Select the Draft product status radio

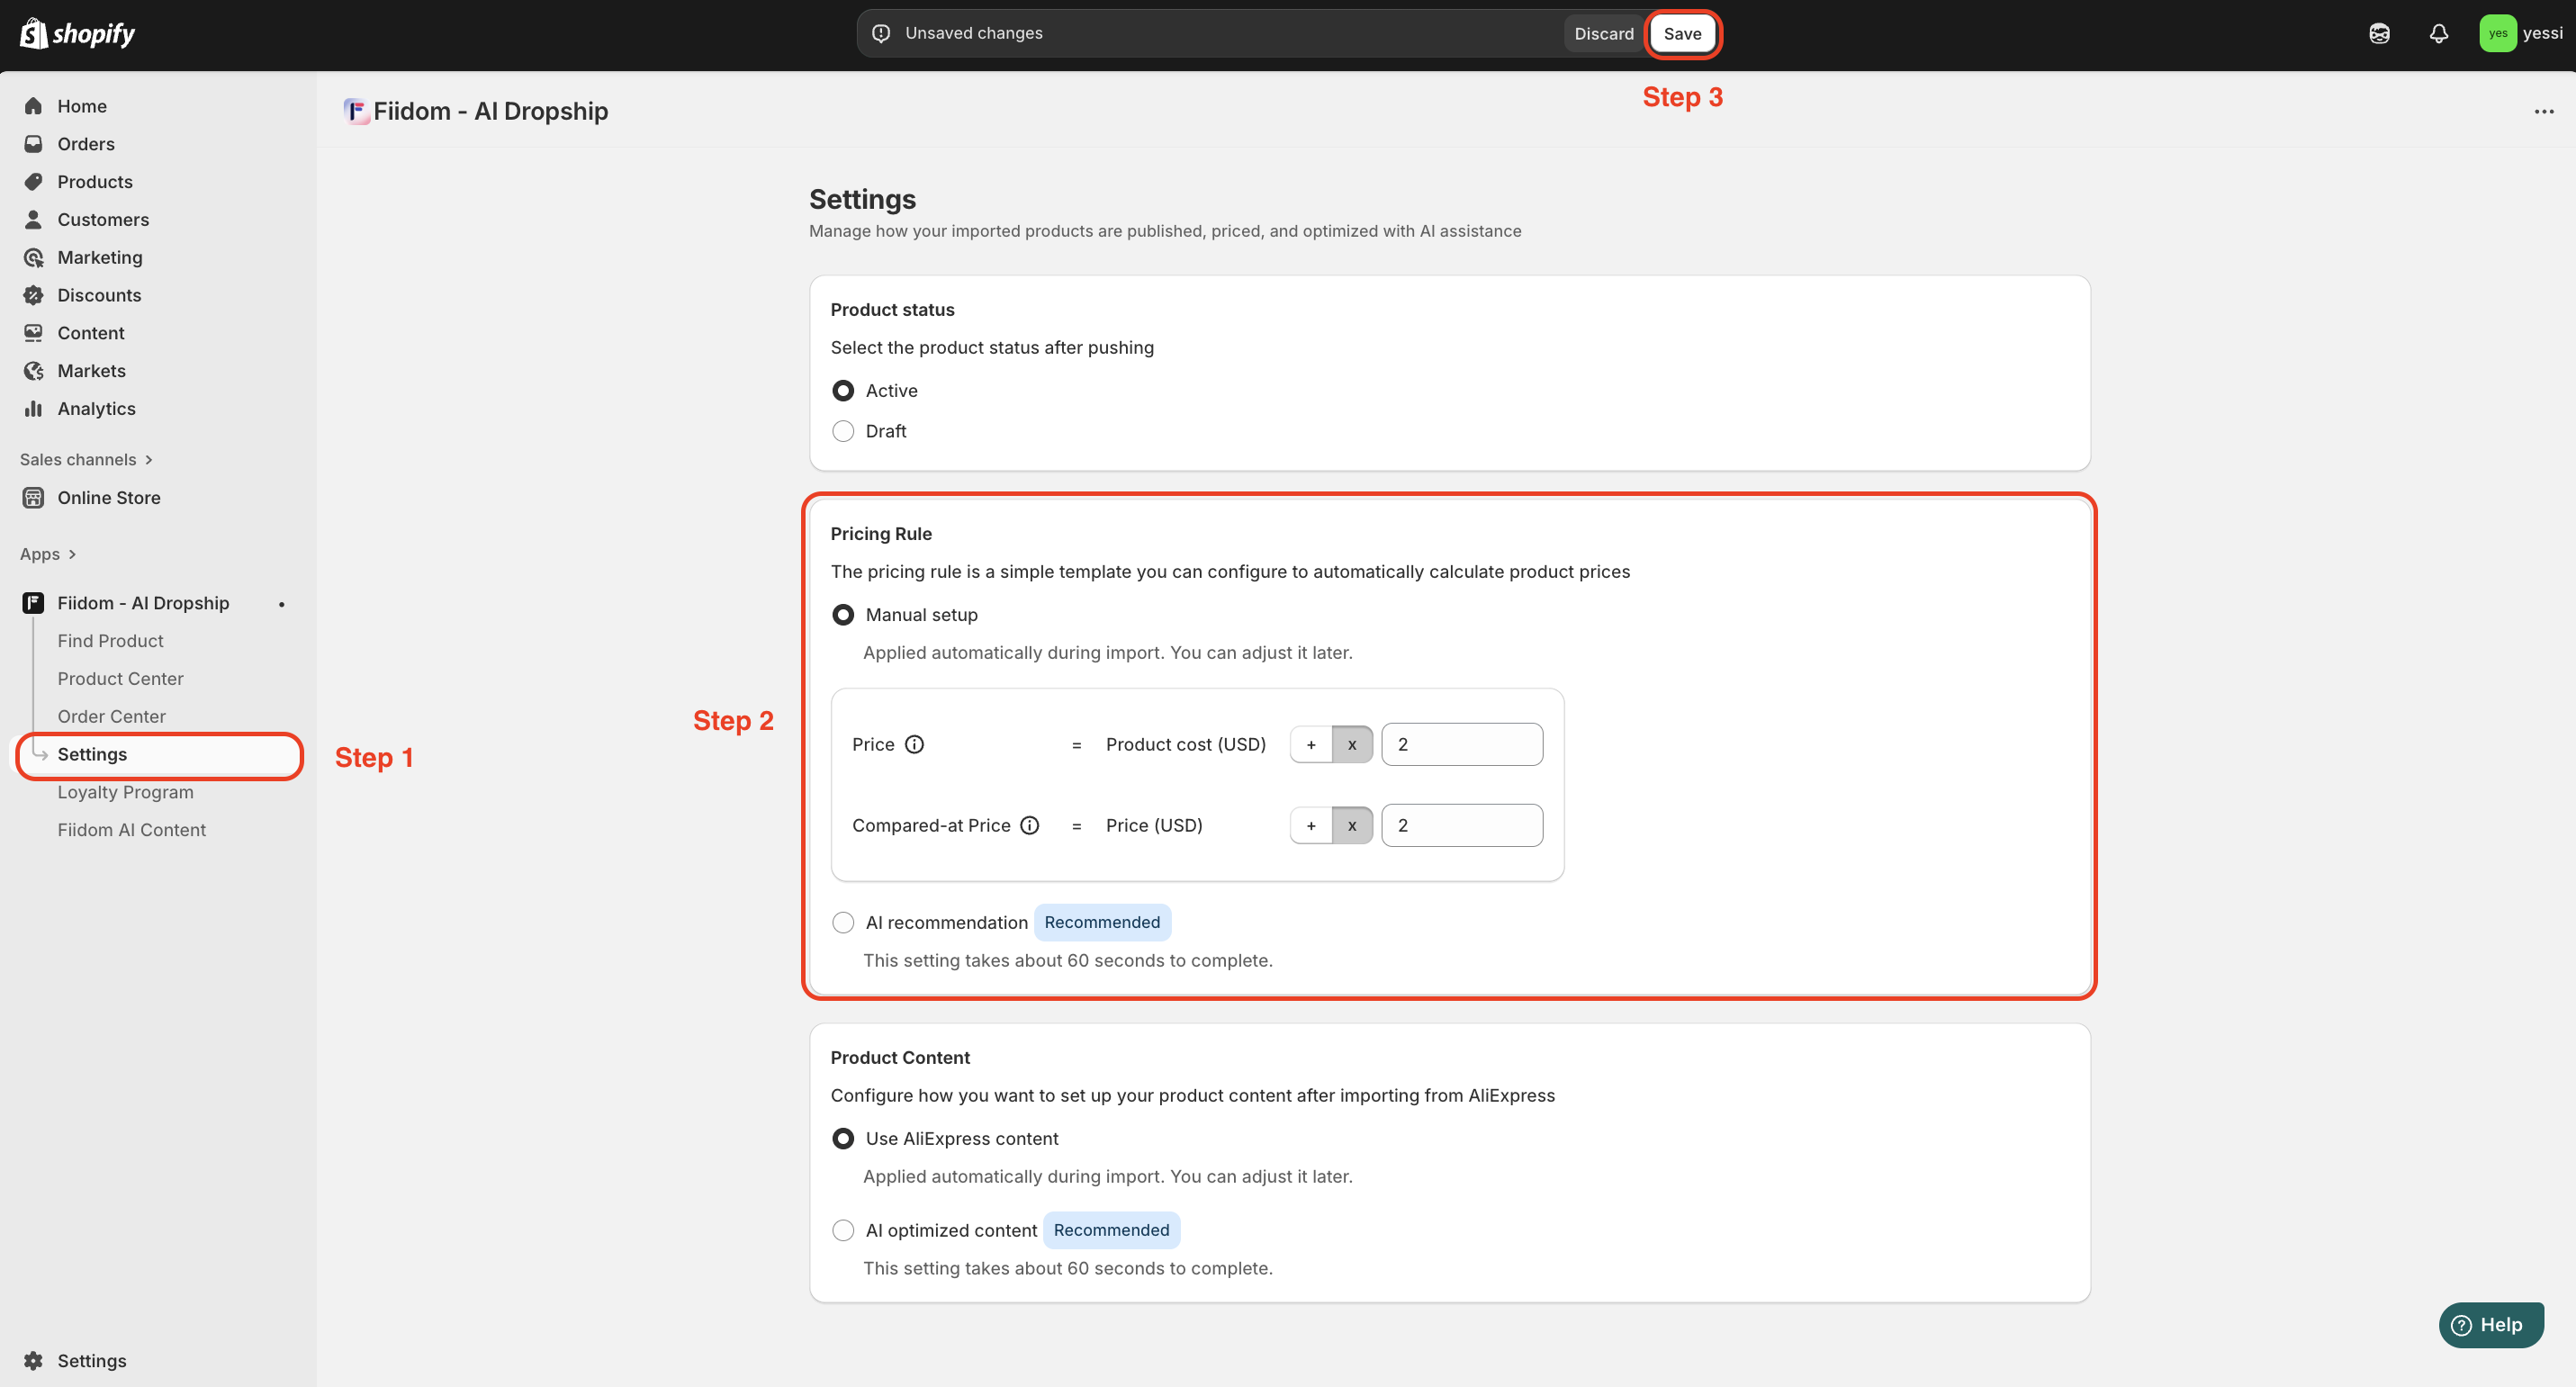[843, 431]
